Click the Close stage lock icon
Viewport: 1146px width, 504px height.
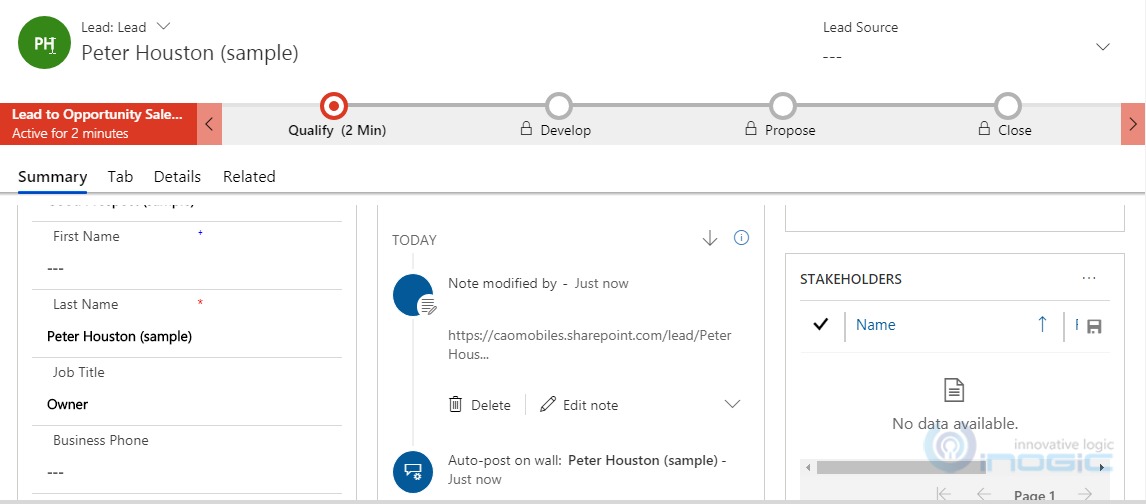pyautogui.click(x=984, y=129)
